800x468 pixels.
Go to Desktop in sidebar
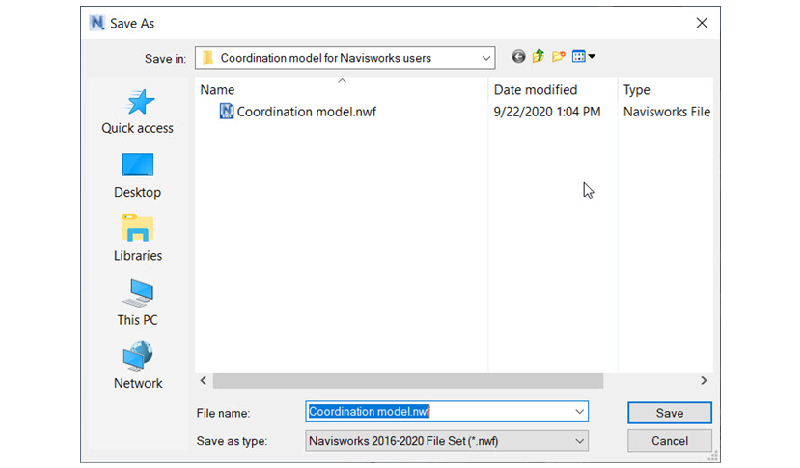click(x=137, y=175)
